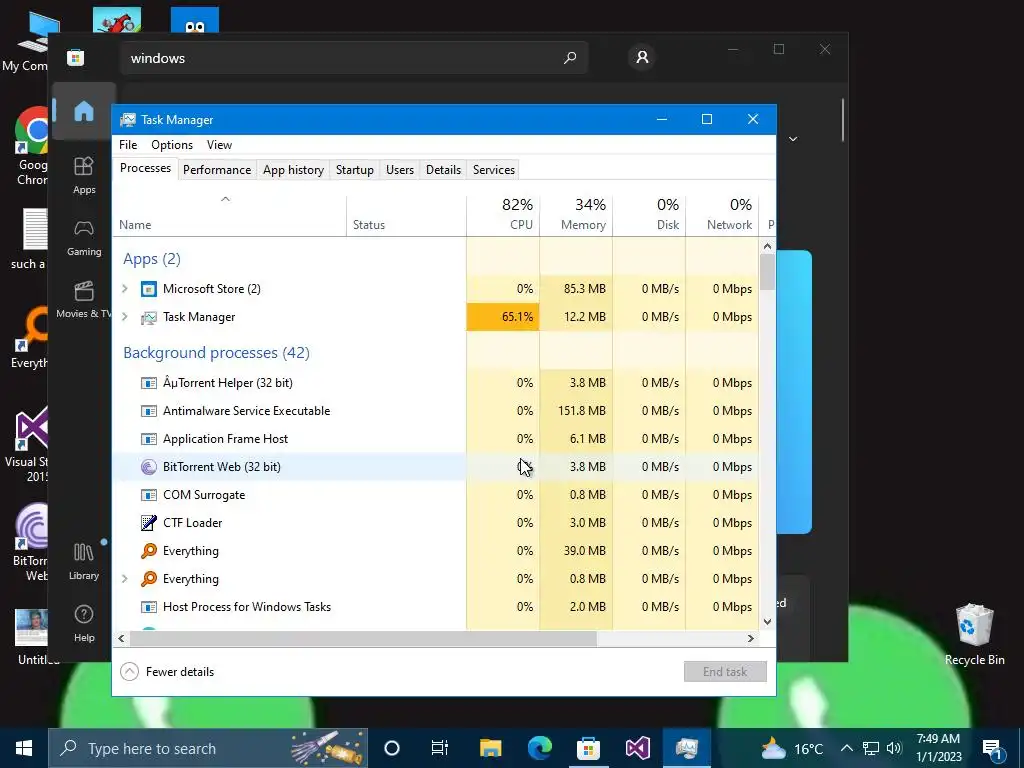Select the µTorrent Helper (32 bit) row

(436, 383)
